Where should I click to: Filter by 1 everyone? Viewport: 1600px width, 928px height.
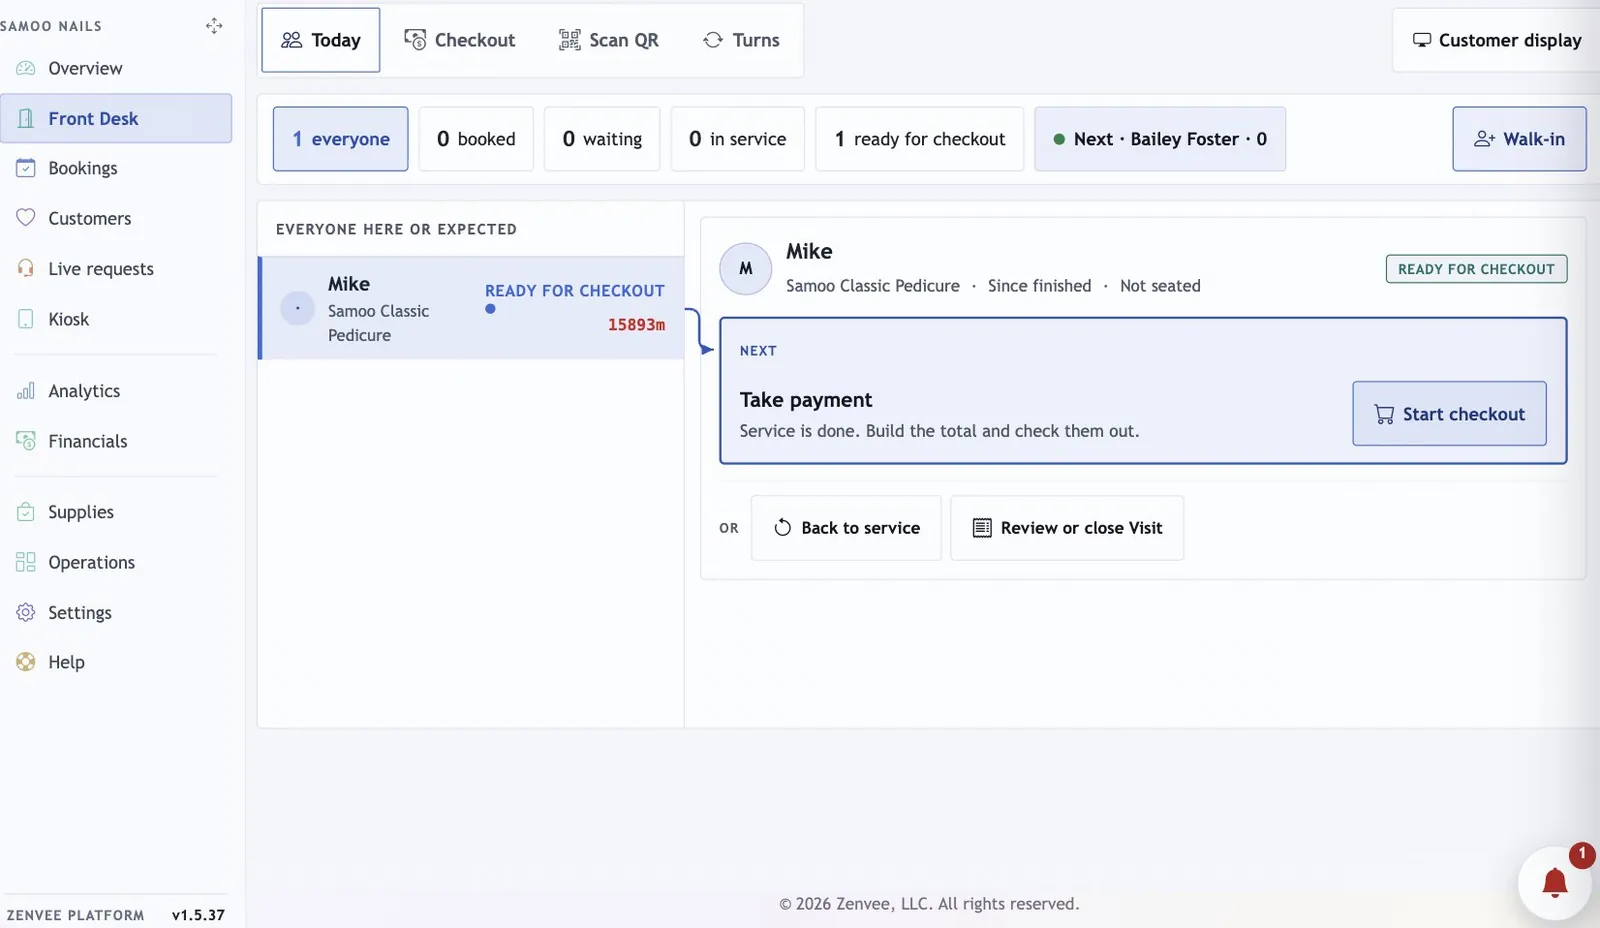[341, 139]
